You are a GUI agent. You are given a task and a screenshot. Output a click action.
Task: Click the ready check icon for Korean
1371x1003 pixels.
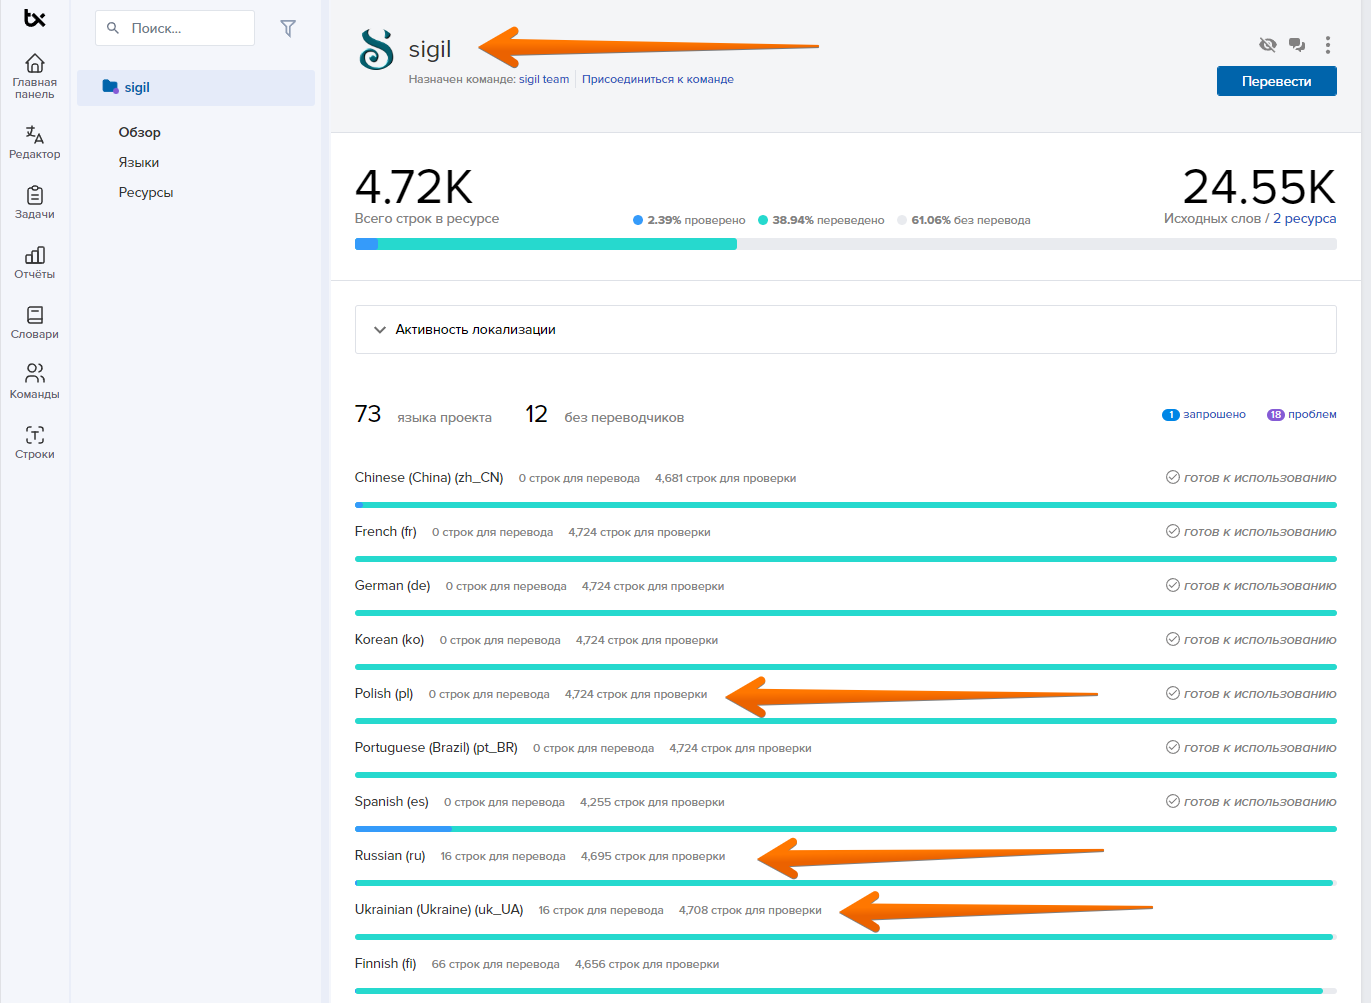coord(1173,639)
